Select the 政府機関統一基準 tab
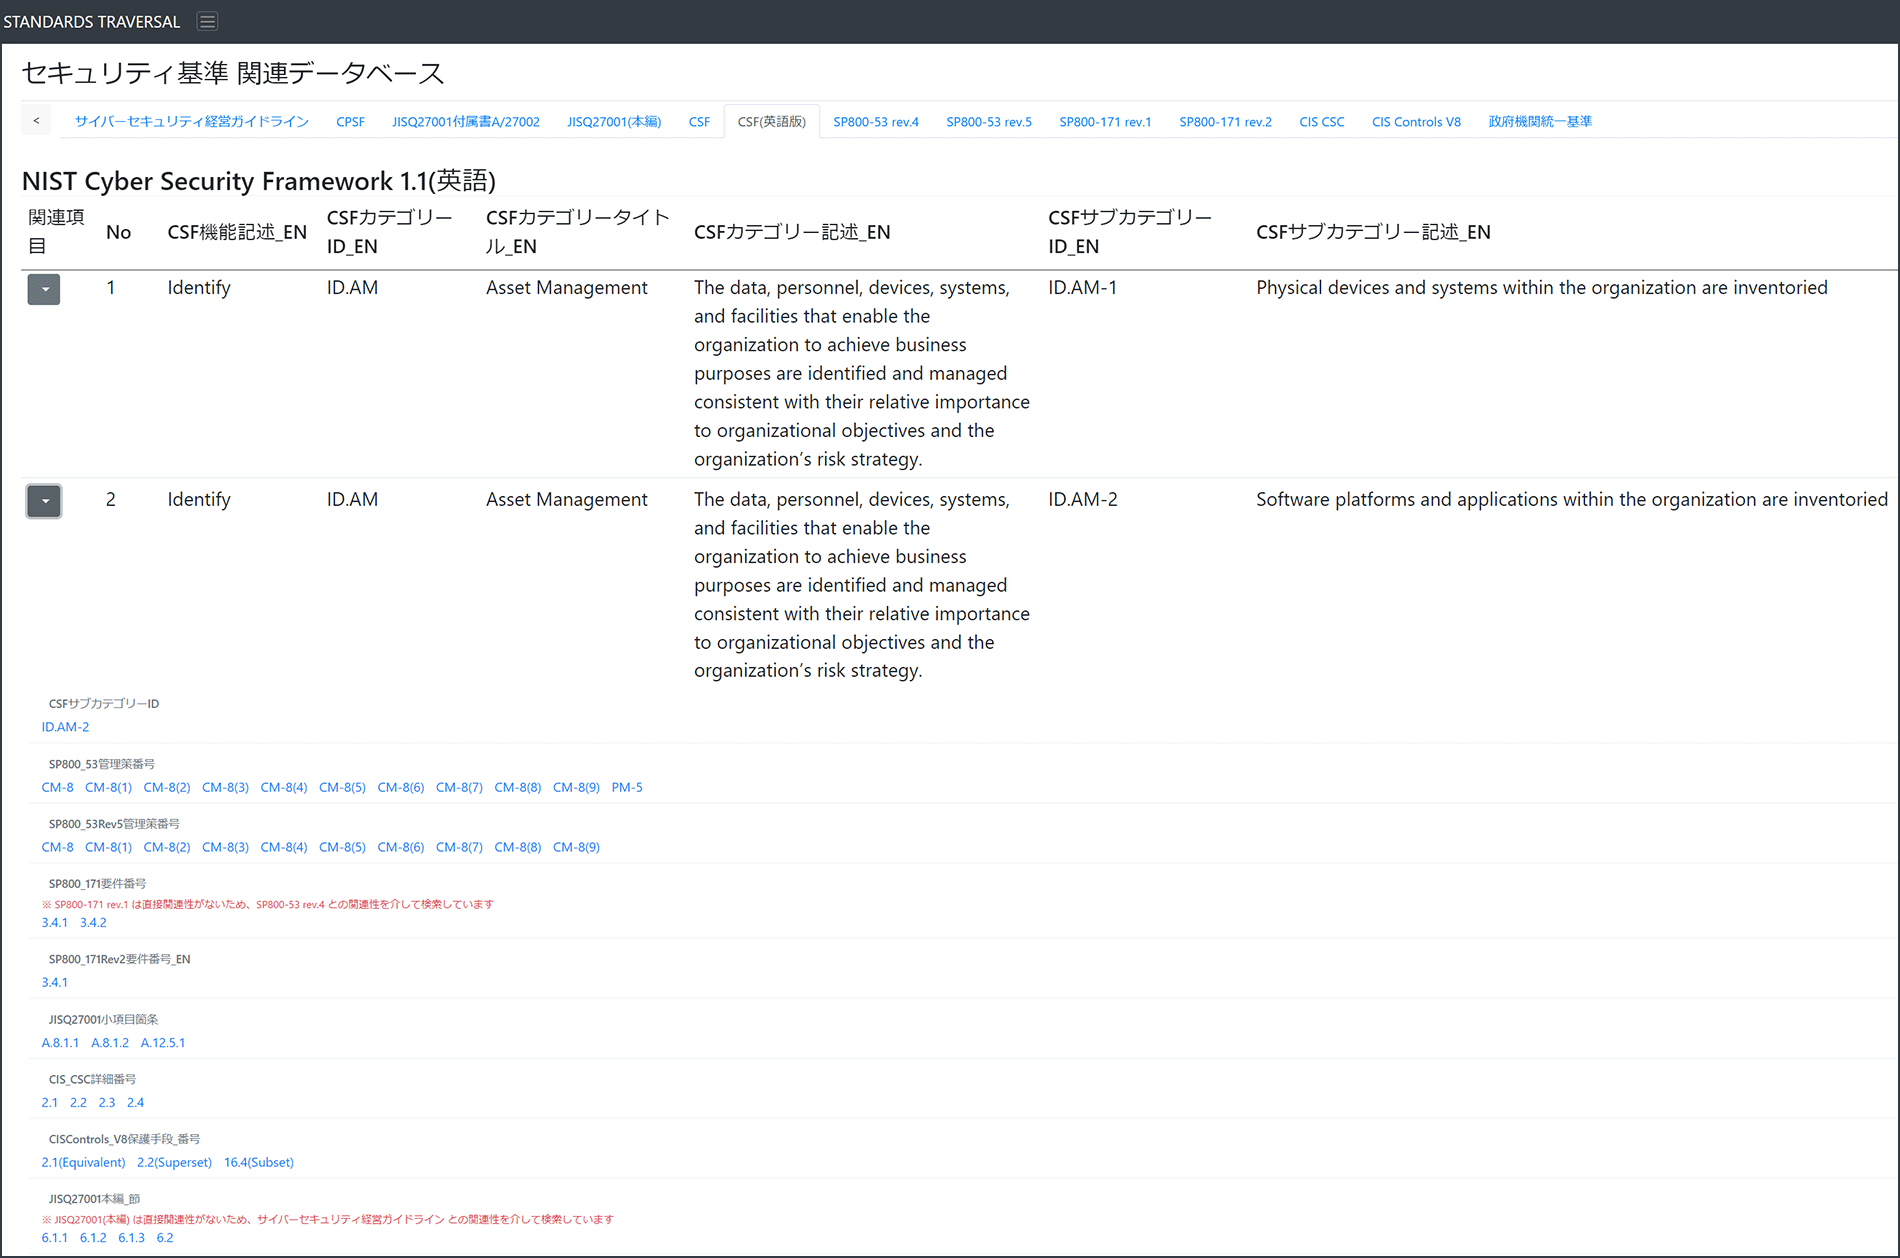 [x=1540, y=121]
